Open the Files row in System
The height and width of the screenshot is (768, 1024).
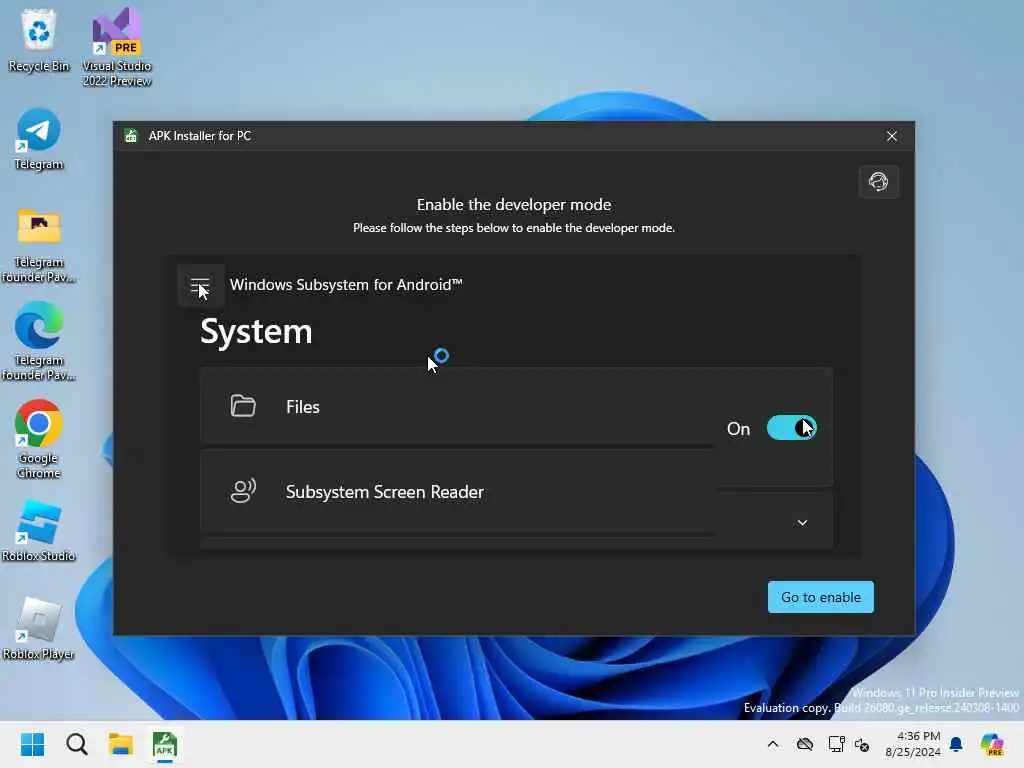tap(456, 406)
